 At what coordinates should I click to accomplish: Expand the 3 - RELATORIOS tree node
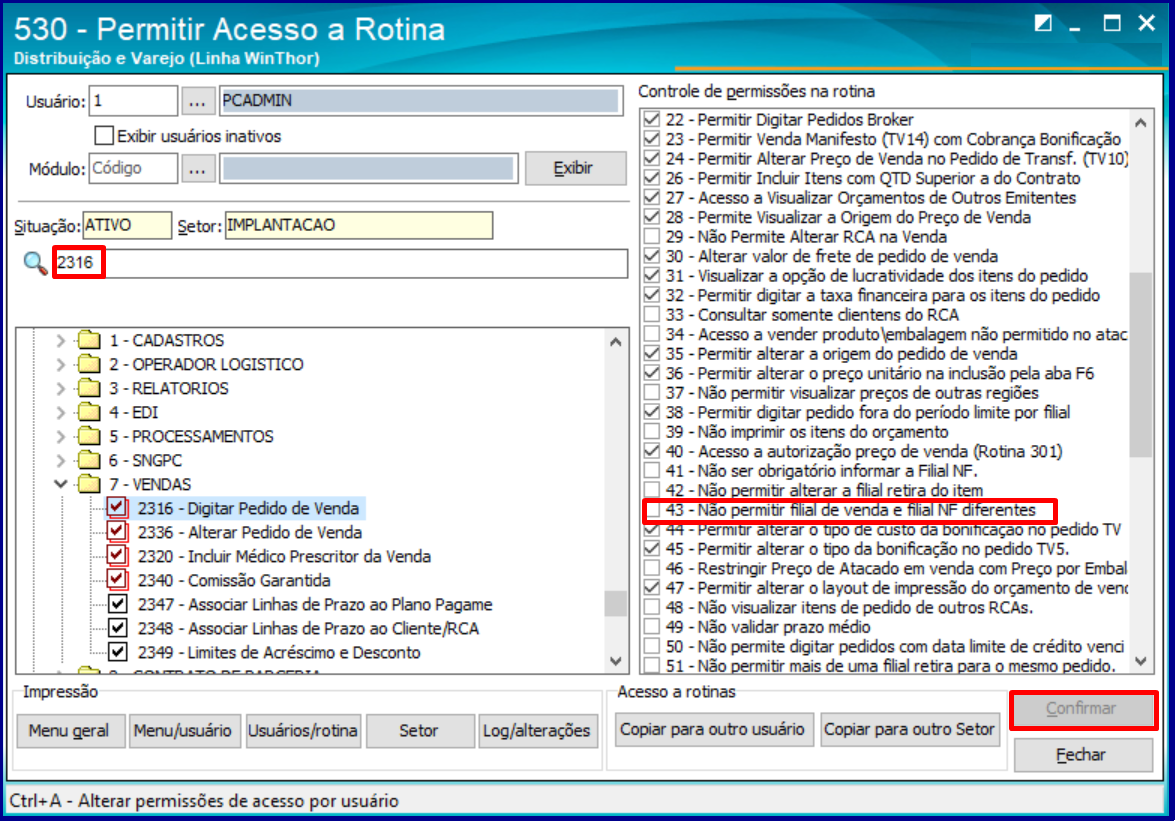(x=61, y=388)
